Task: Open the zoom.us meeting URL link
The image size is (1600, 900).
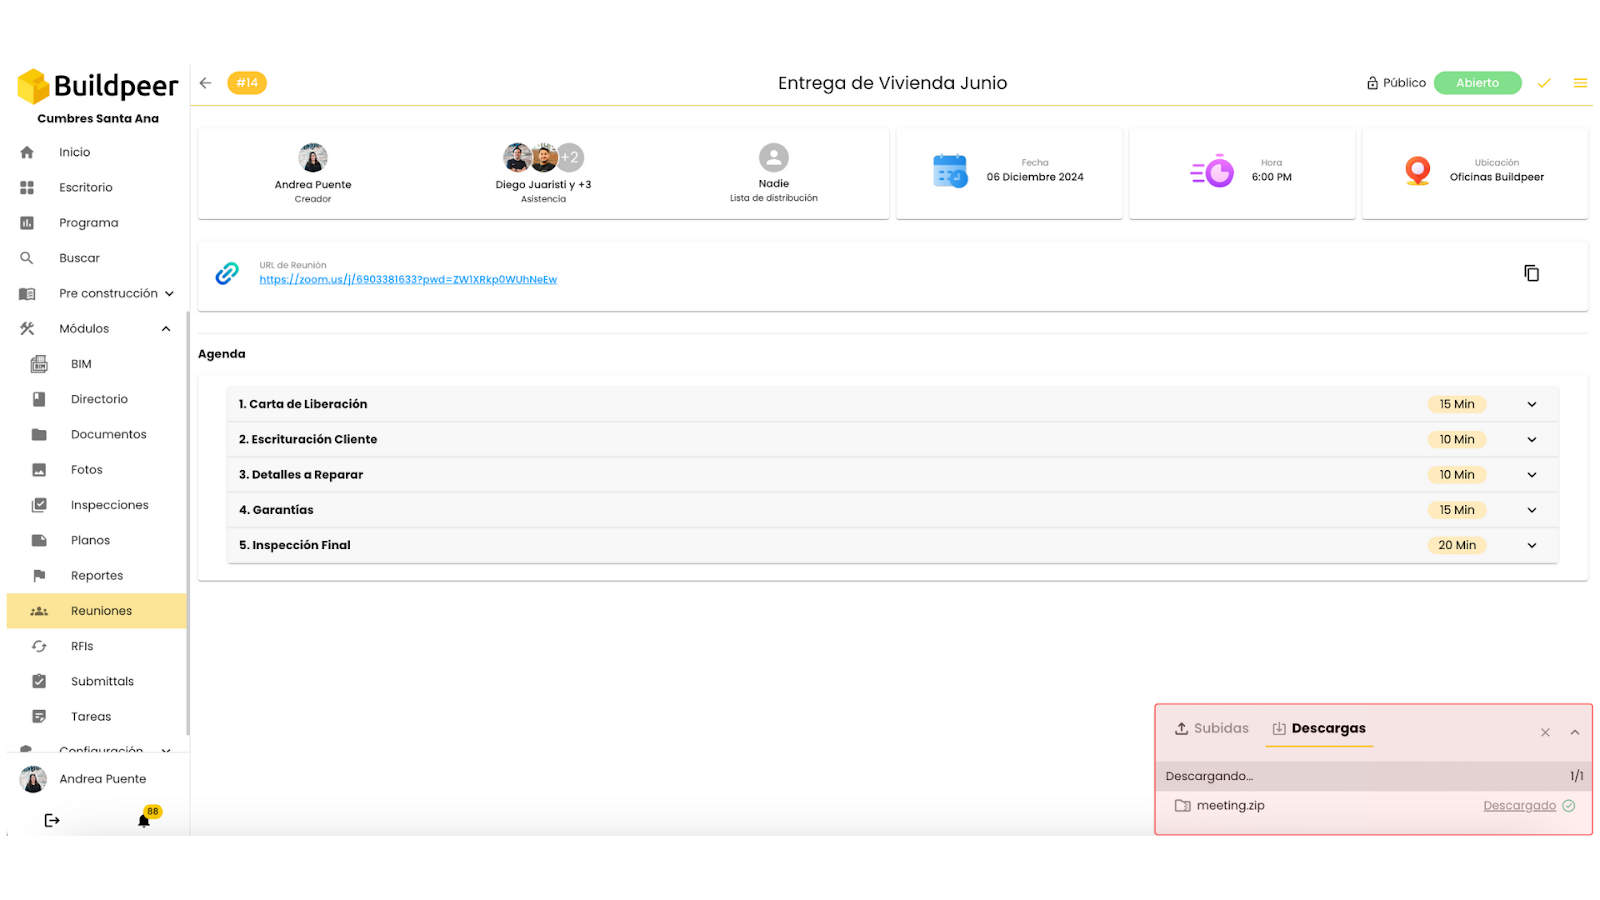Action: click(x=408, y=279)
